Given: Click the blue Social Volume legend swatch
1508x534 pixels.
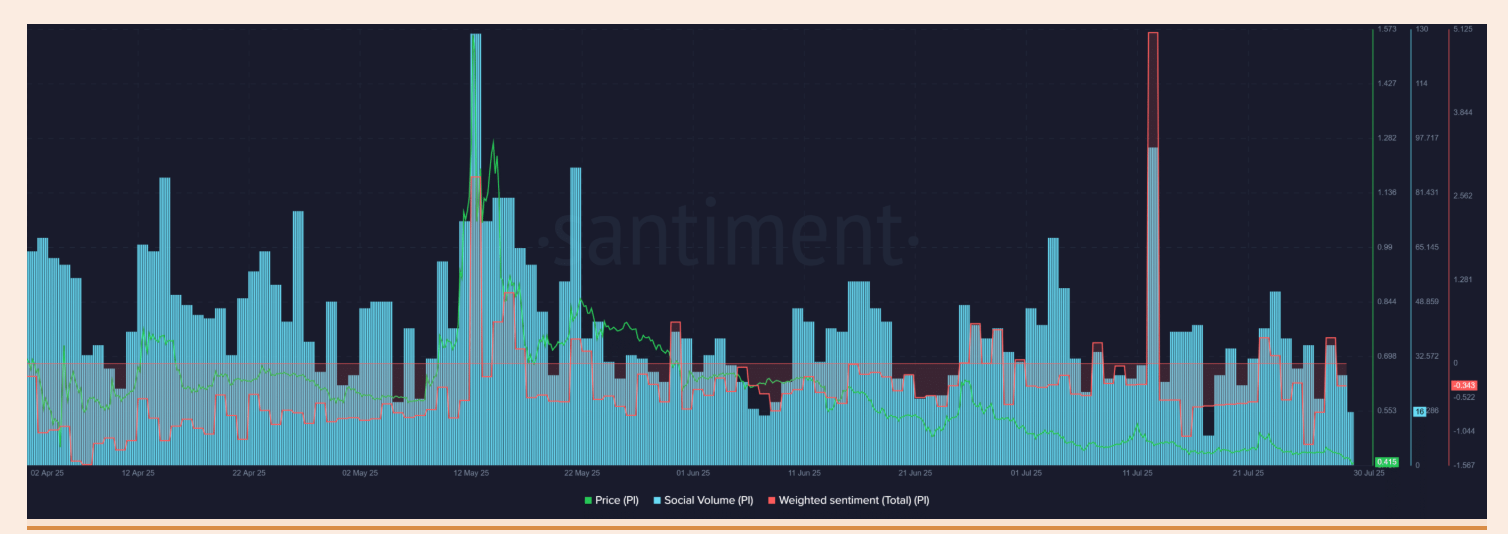Looking at the screenshot, I should [x=657, y=499].
